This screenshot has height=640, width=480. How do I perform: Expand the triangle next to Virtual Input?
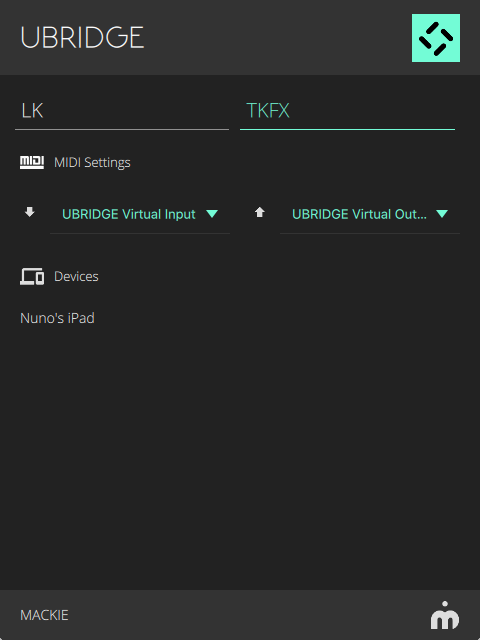click(212, 214)
